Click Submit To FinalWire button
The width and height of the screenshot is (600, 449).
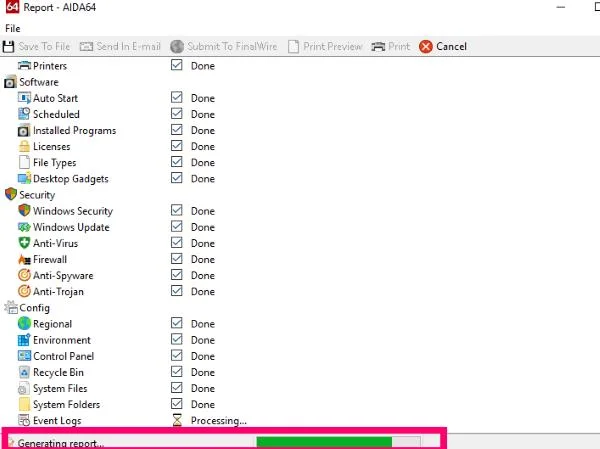tap(223, 46)
